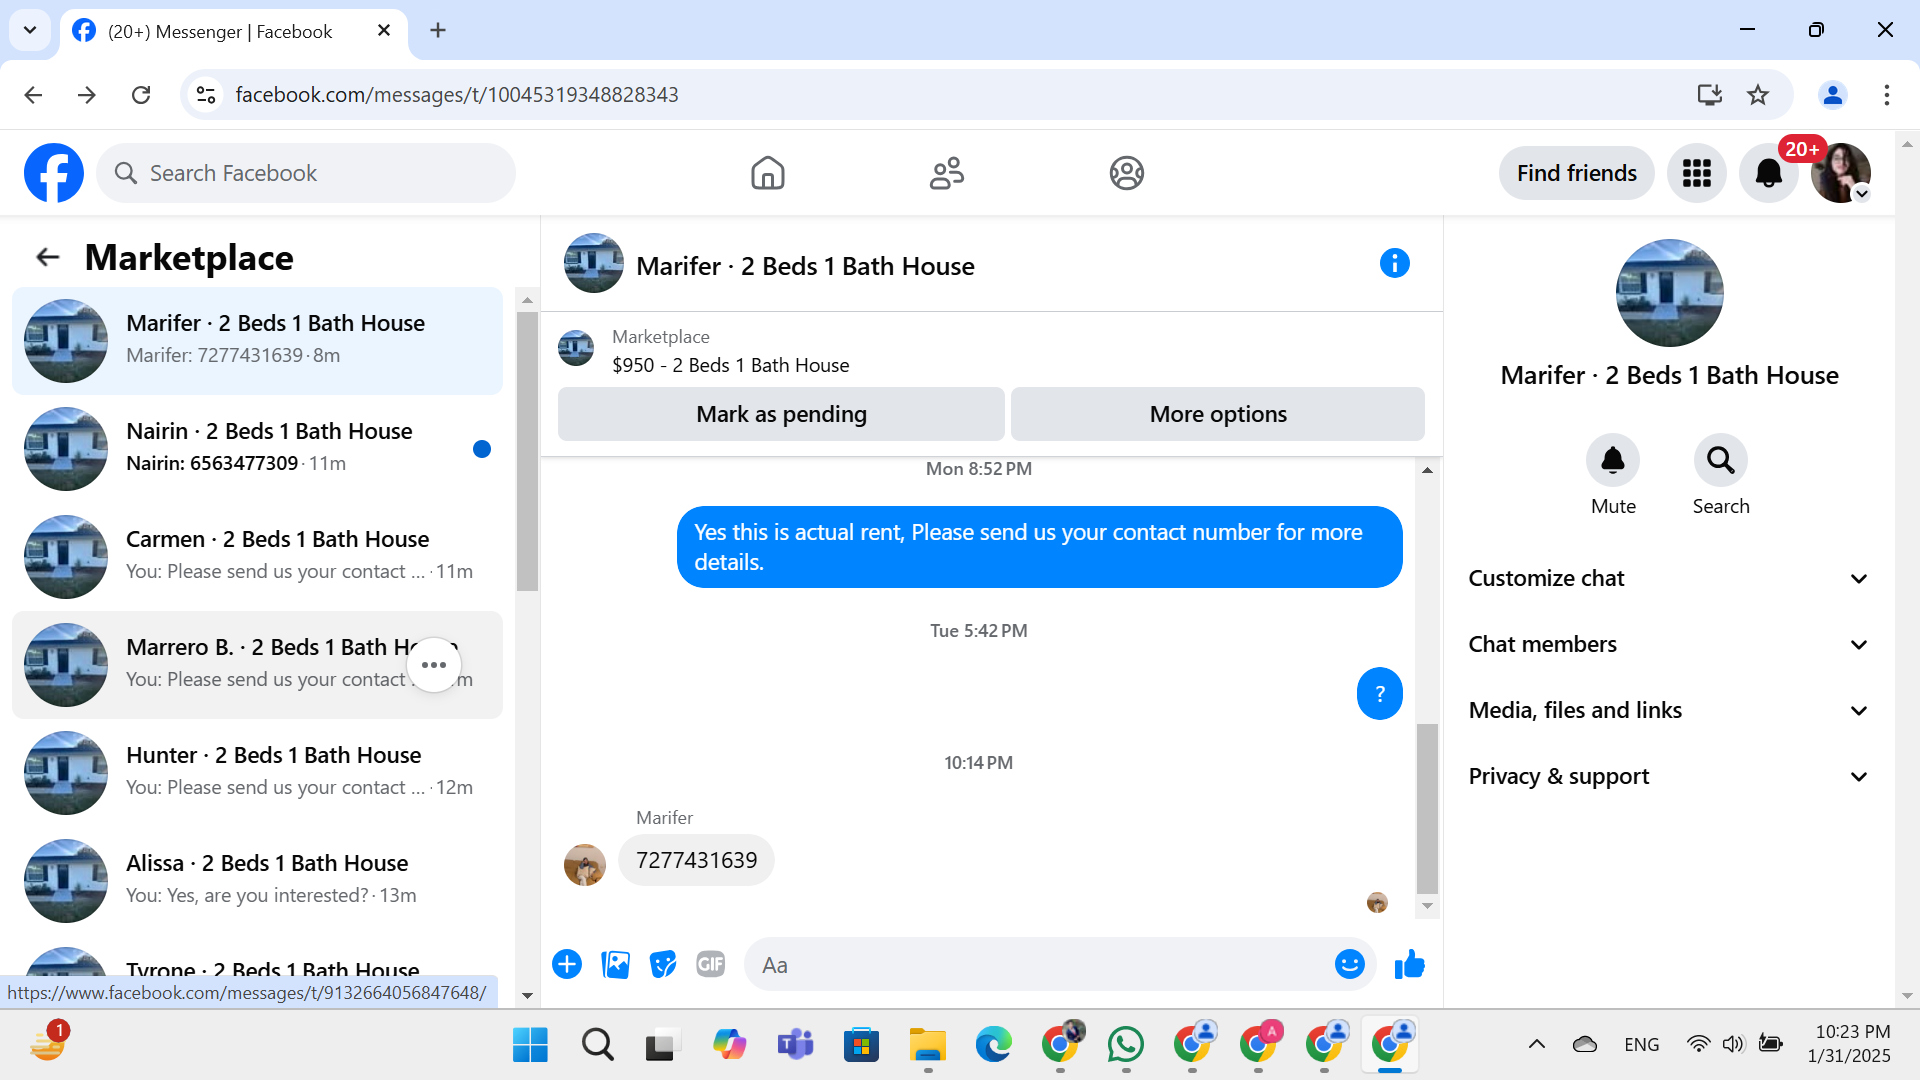Click the install app icon in address bar

coord(1710,95)
